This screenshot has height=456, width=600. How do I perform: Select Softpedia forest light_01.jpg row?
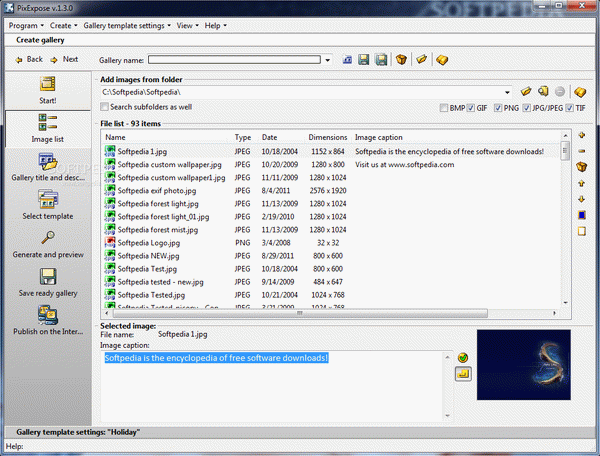pos(331,217)
